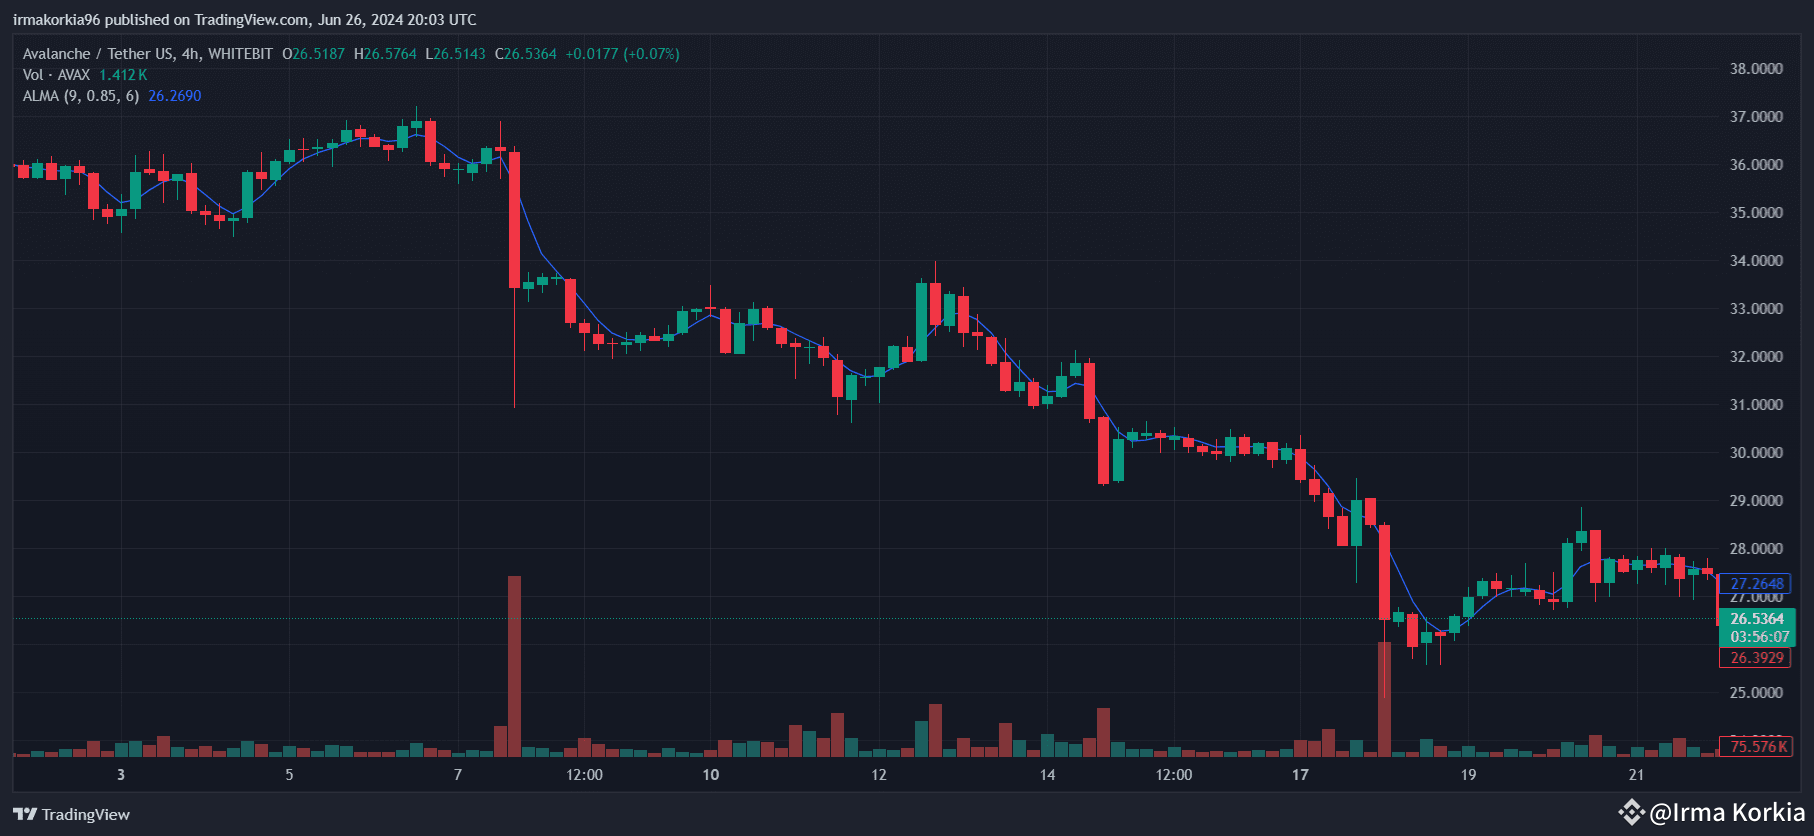This screenshot has height=836, width=1814.
Task: Click the diamond icon beside @Irma Korkia
Action: click(x=1631, y=812)
